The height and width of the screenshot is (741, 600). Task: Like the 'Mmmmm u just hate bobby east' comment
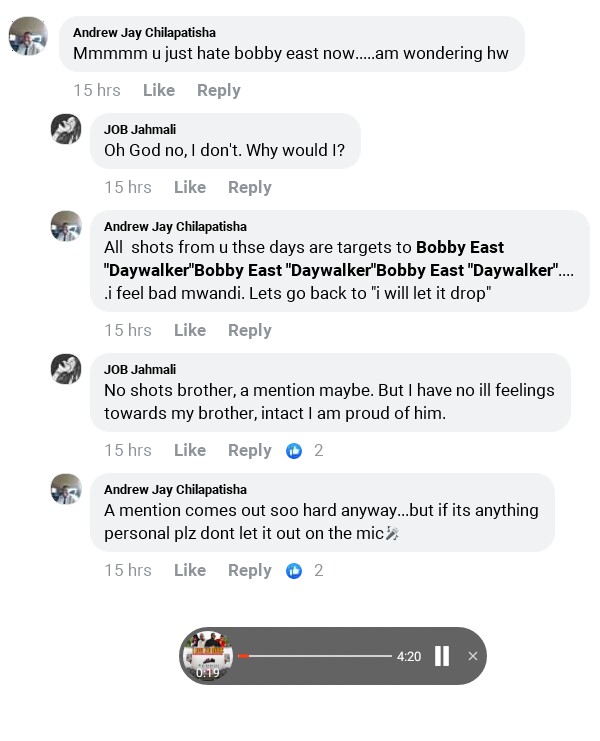click(159, 90)
